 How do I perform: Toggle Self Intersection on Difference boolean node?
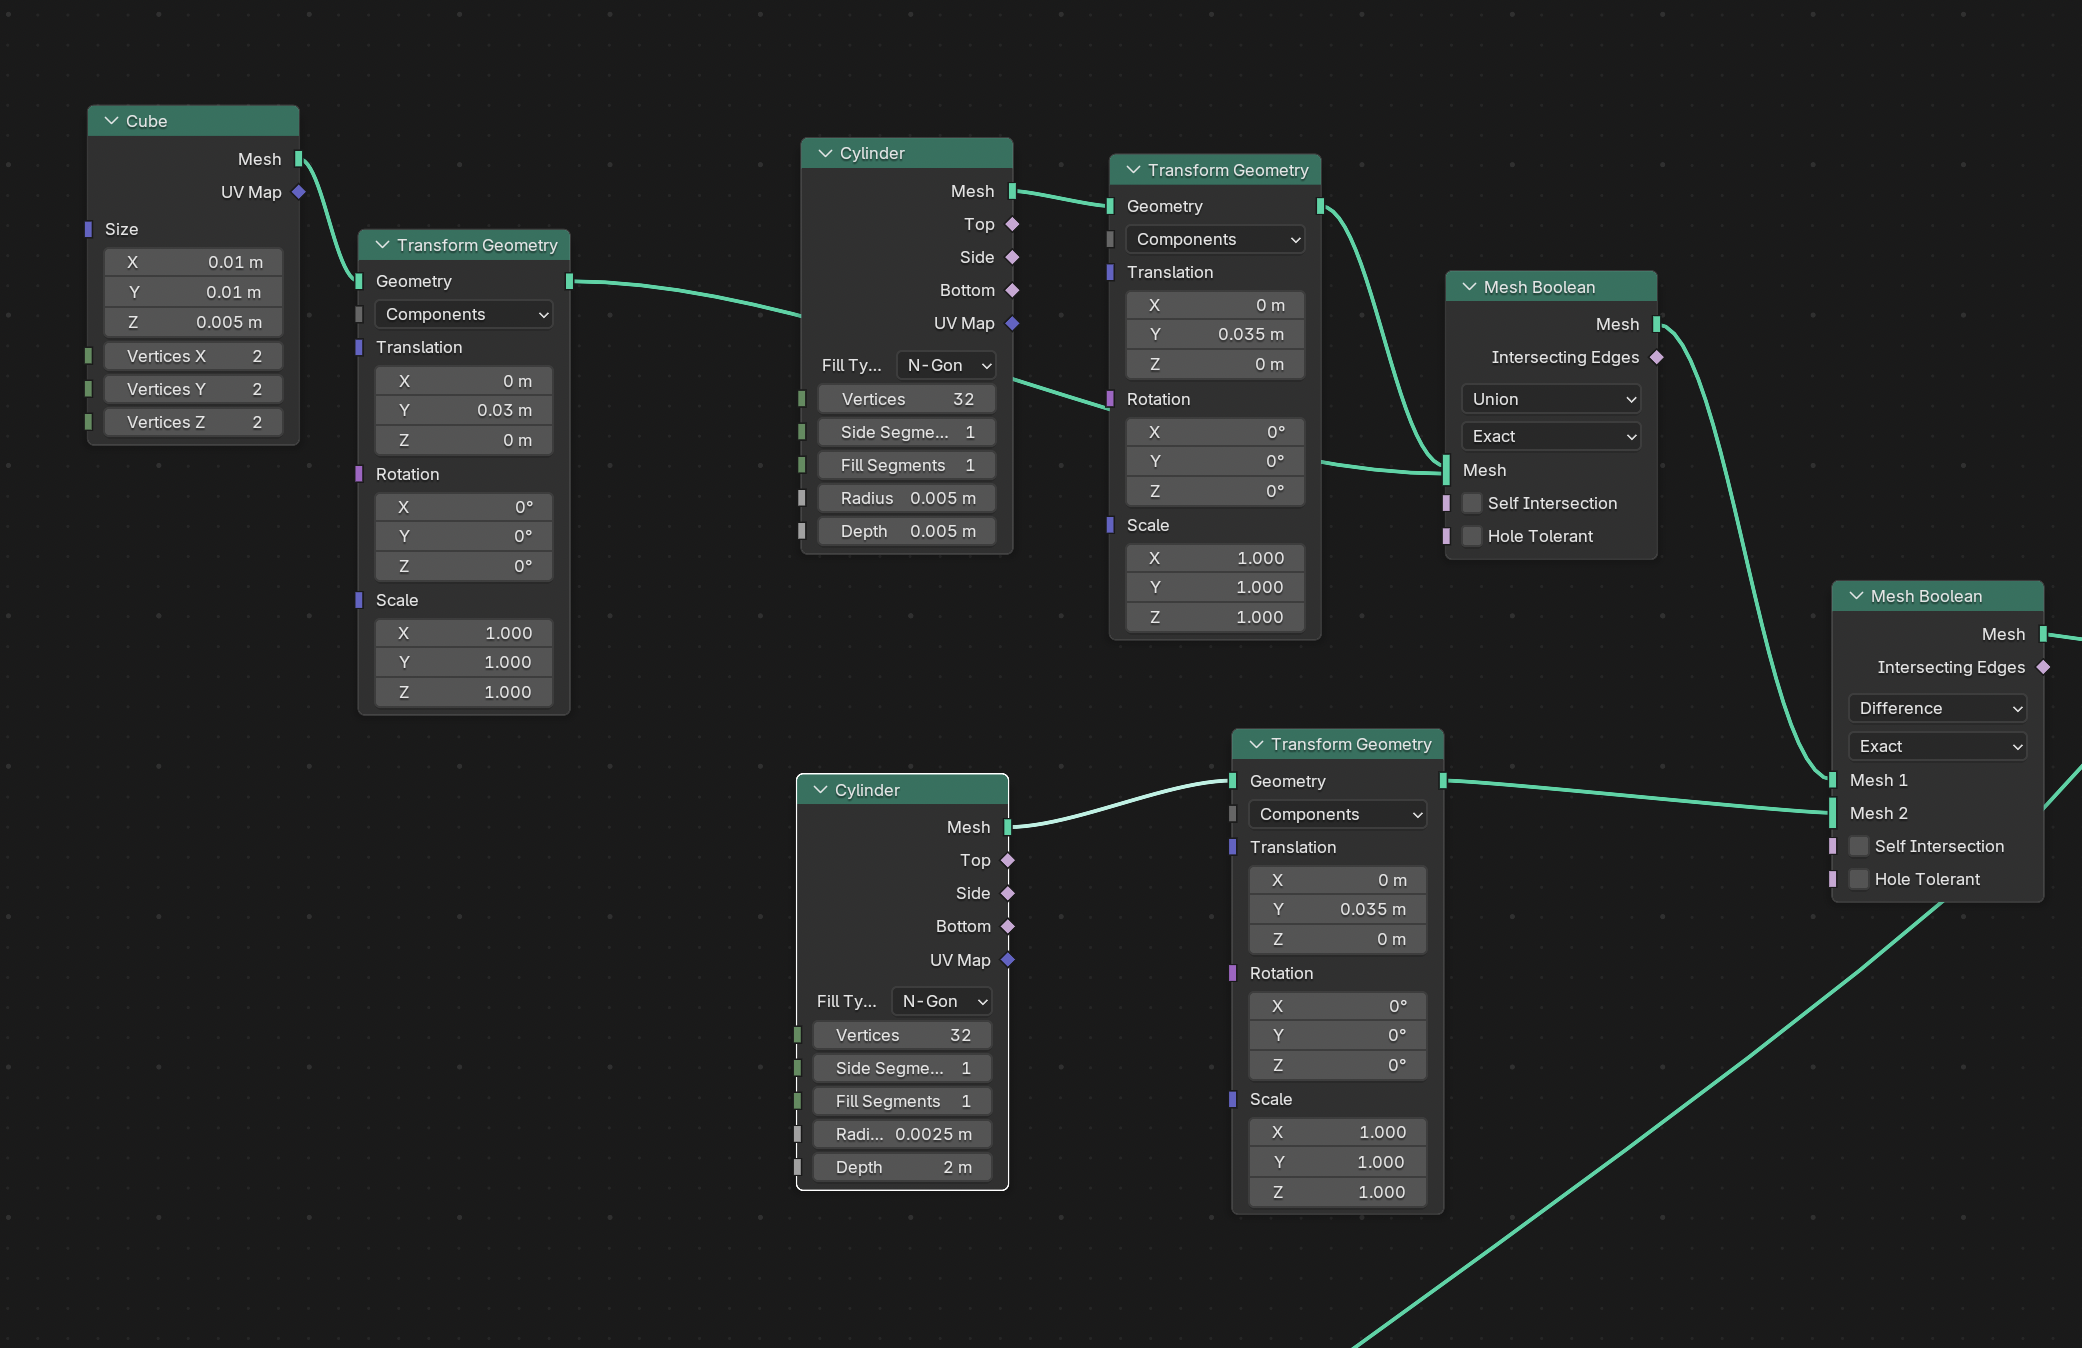(x=1859, y=846)
